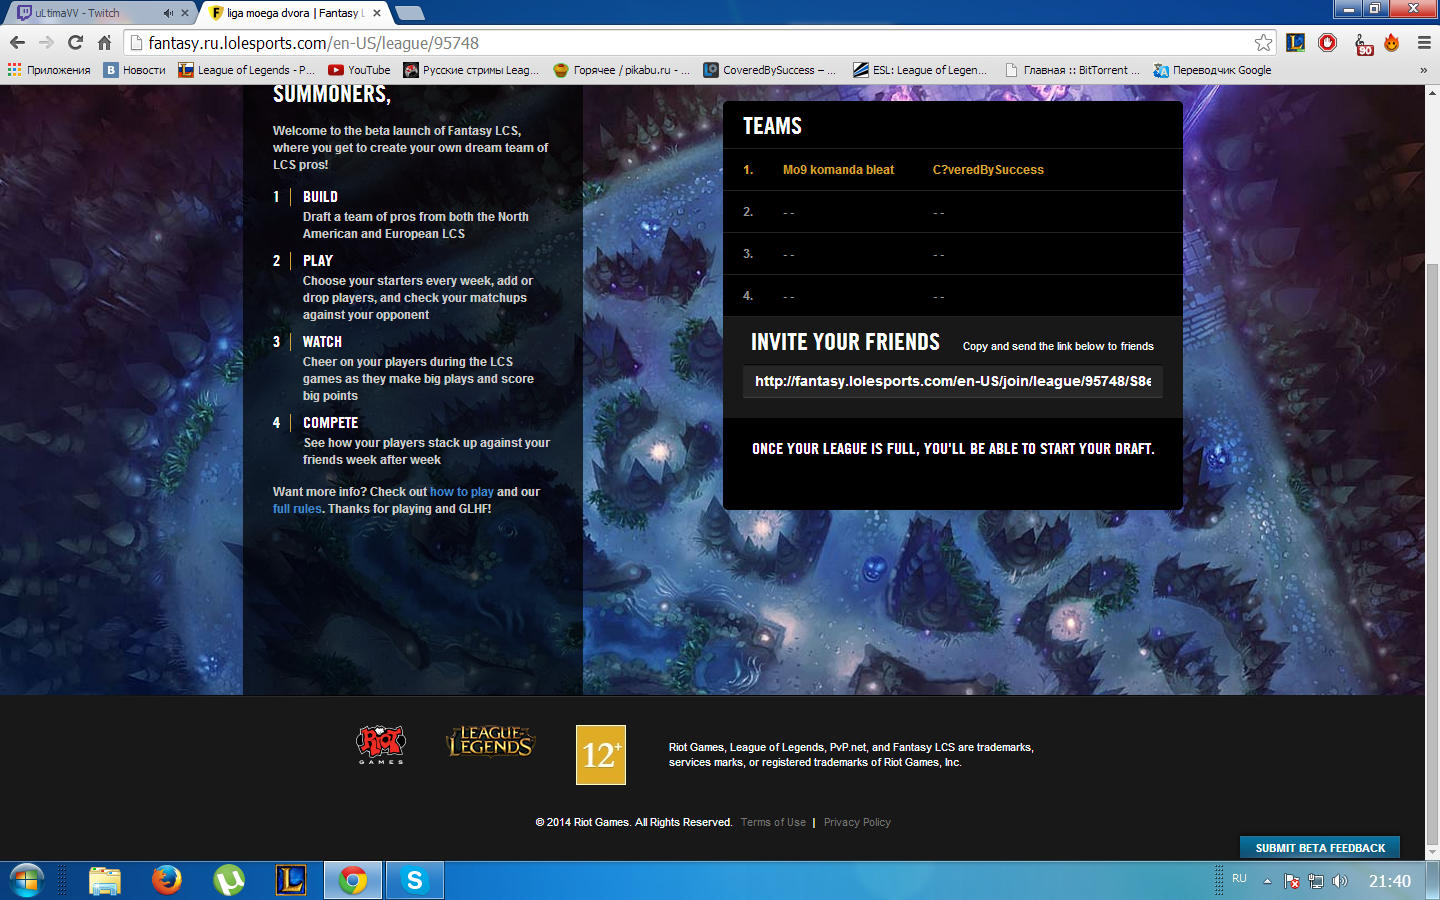
Task: Click the Riot Games logo
Action: [x=381, y=745]
